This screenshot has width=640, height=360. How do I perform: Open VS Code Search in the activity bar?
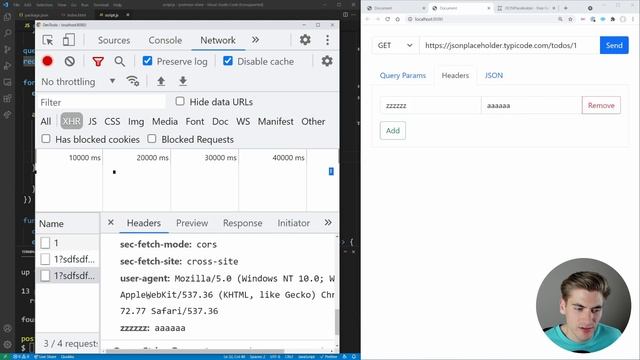click(x=7, y=33)
